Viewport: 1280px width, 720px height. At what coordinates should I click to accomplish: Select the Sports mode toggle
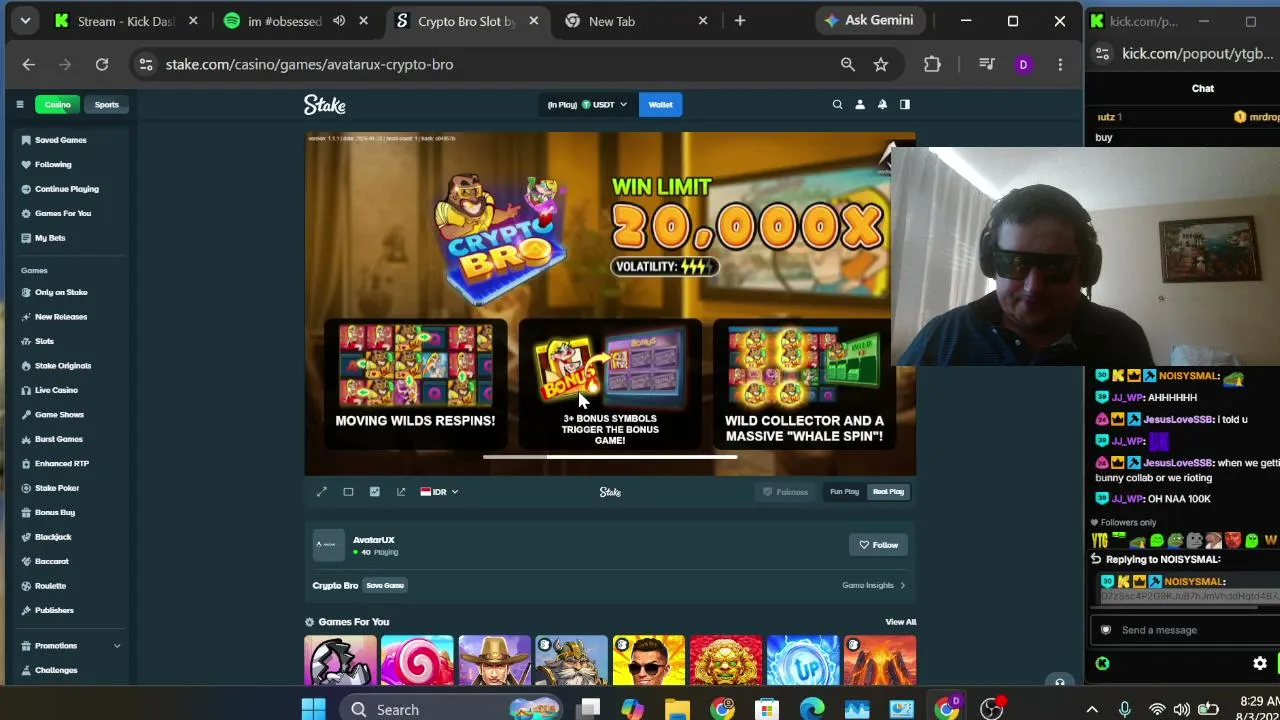[106, 104]
